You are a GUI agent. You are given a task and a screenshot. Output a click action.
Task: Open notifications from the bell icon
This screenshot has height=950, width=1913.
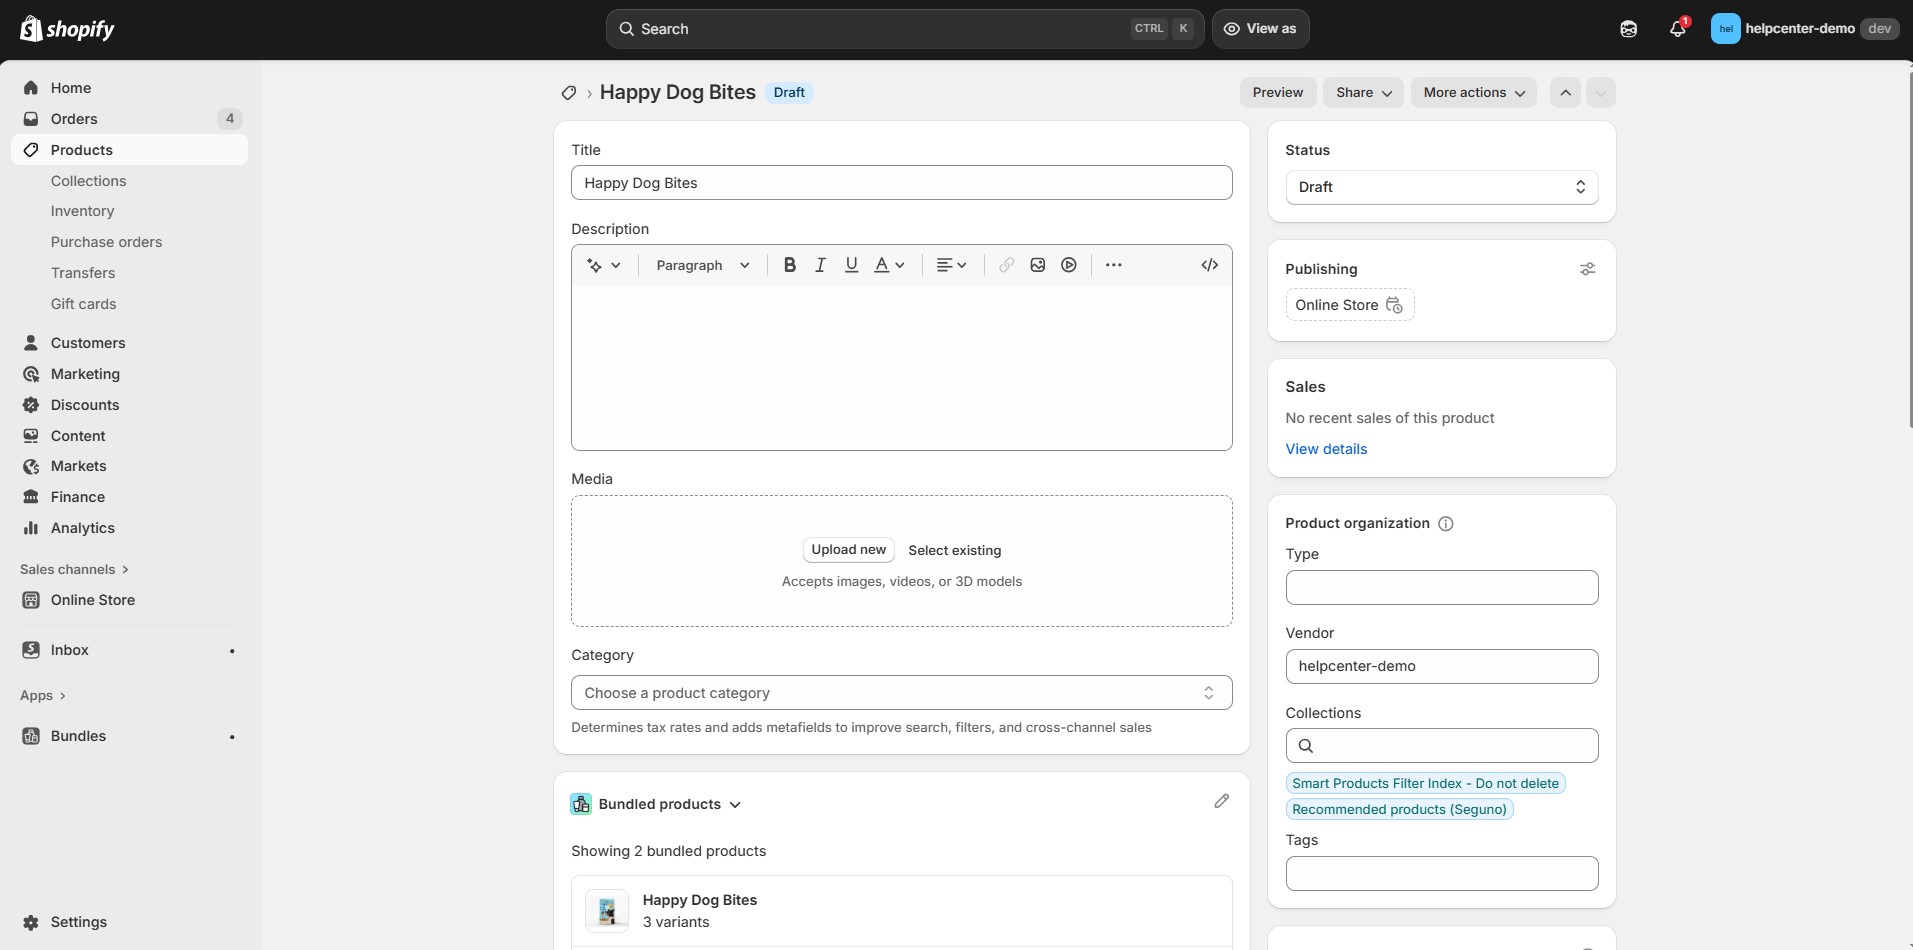[1676, 29]
